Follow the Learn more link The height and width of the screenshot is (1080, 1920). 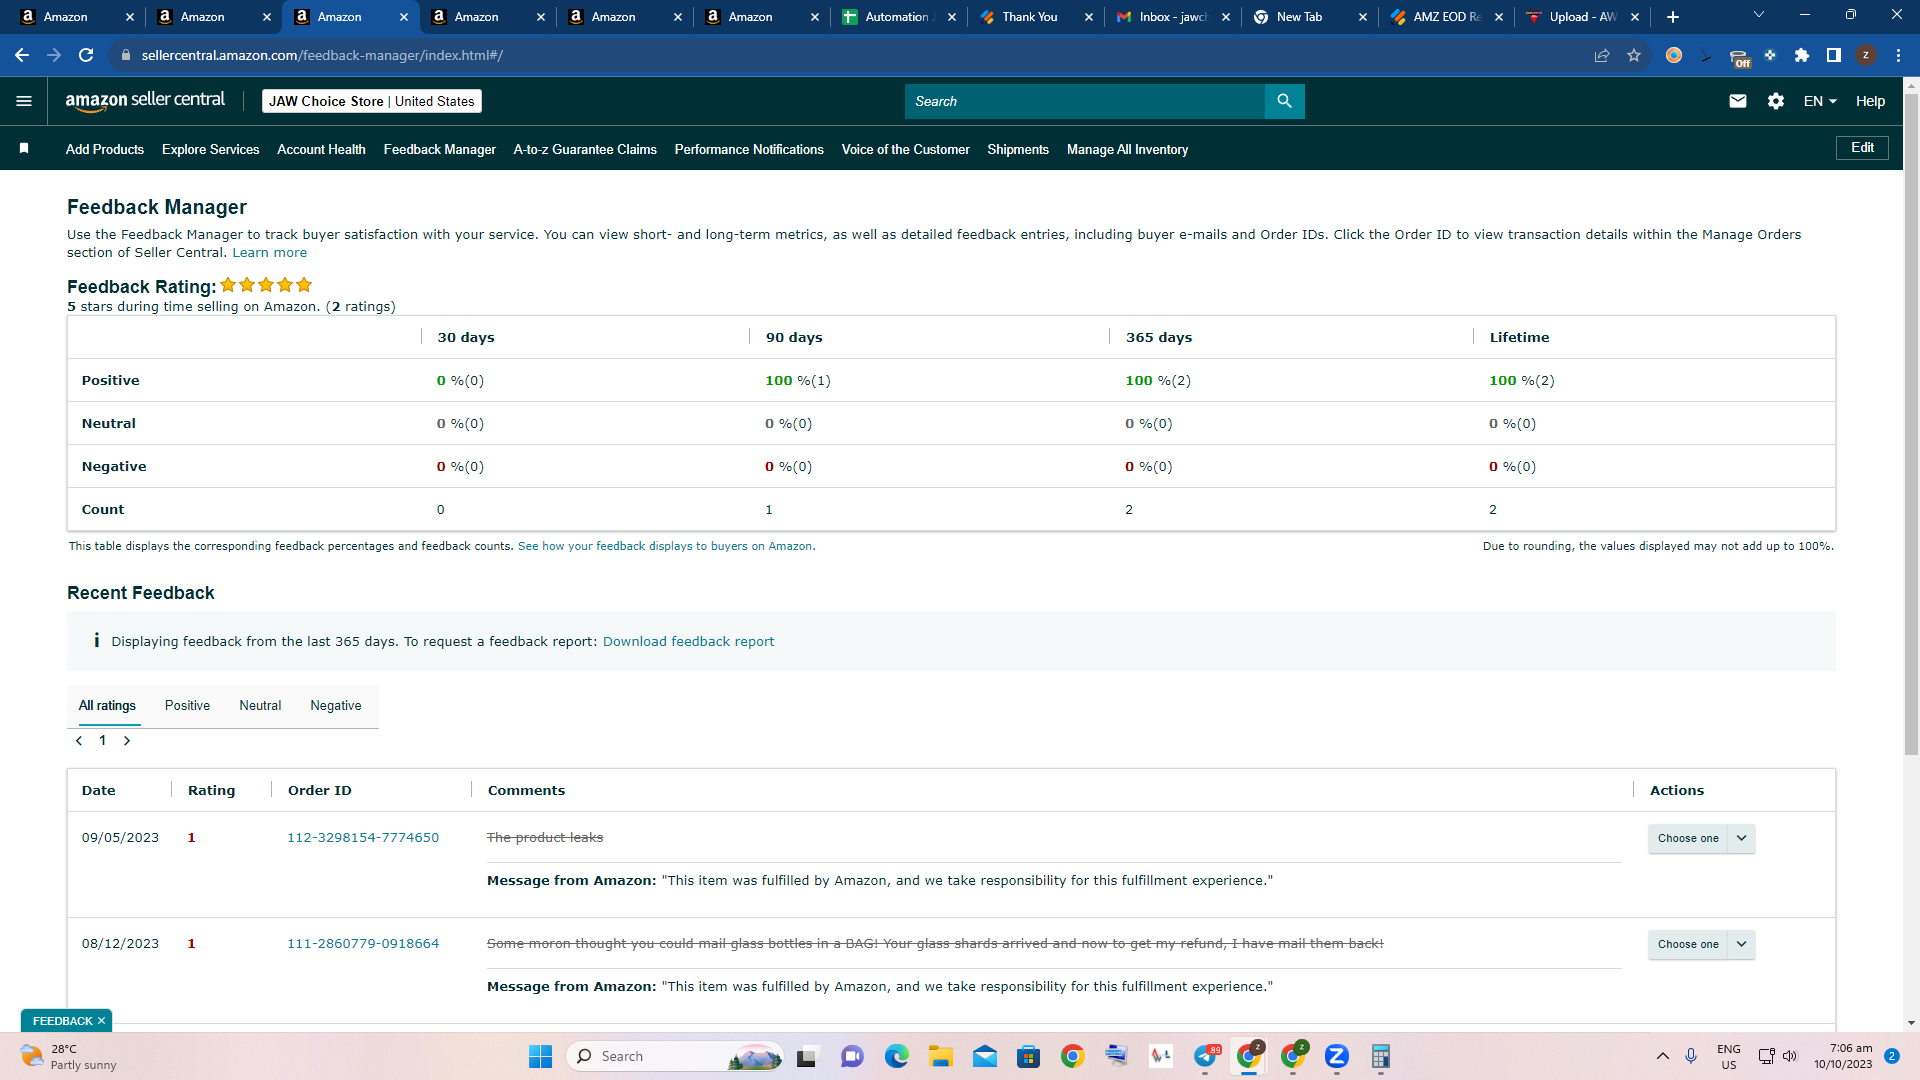point(270,253)
